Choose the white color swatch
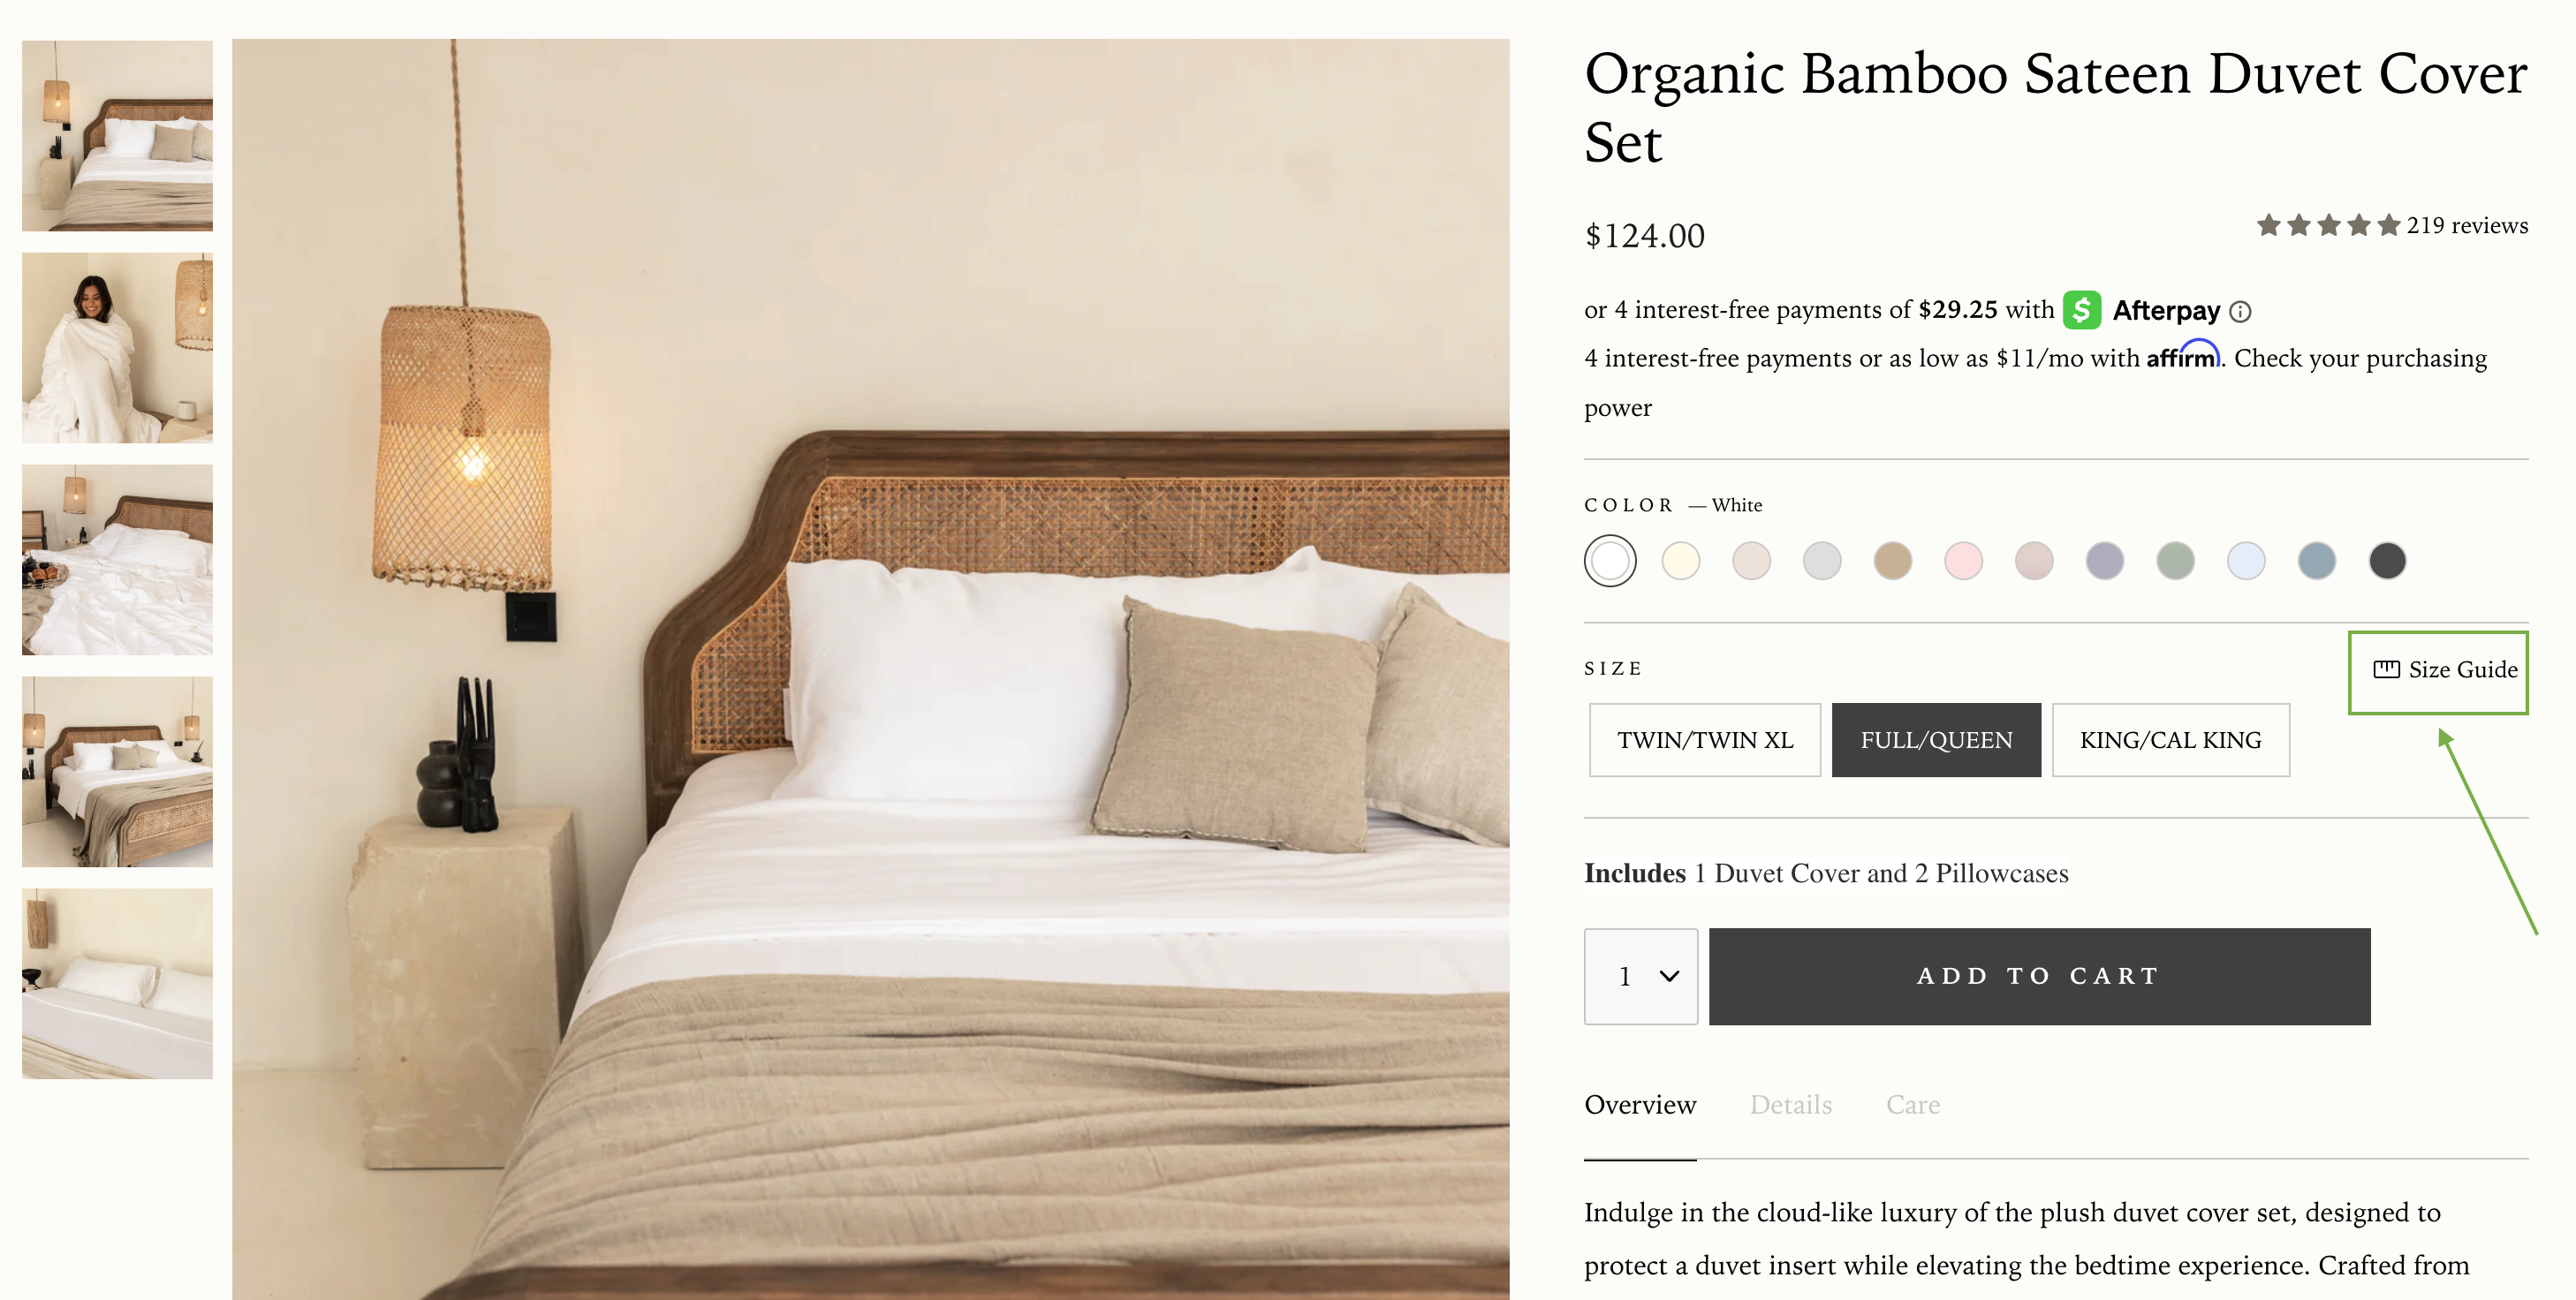Viewport: 2576px width, 1300px height. point(1610,561)
